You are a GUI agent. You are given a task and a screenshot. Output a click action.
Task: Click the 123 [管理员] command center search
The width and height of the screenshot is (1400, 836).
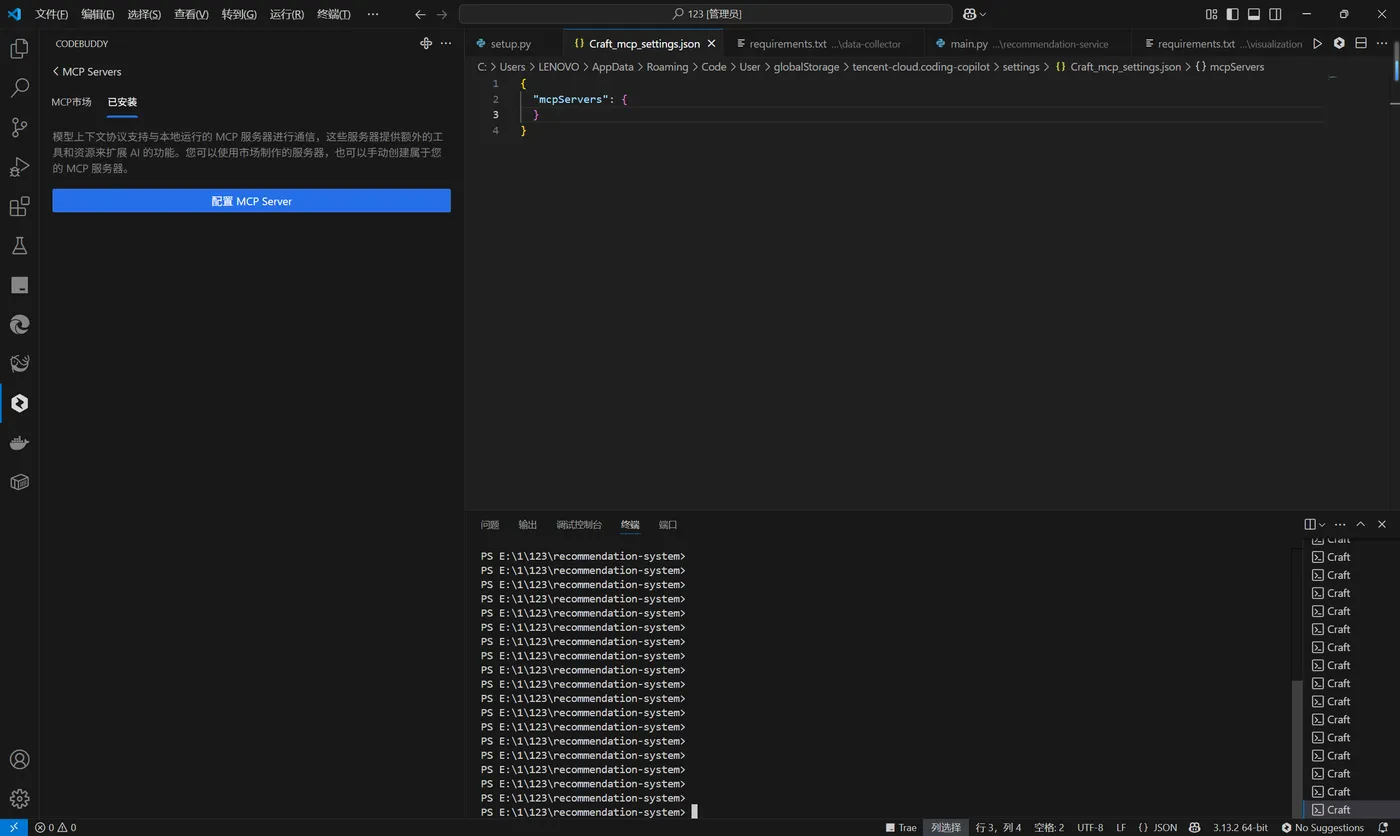click(x=705, y=14)
